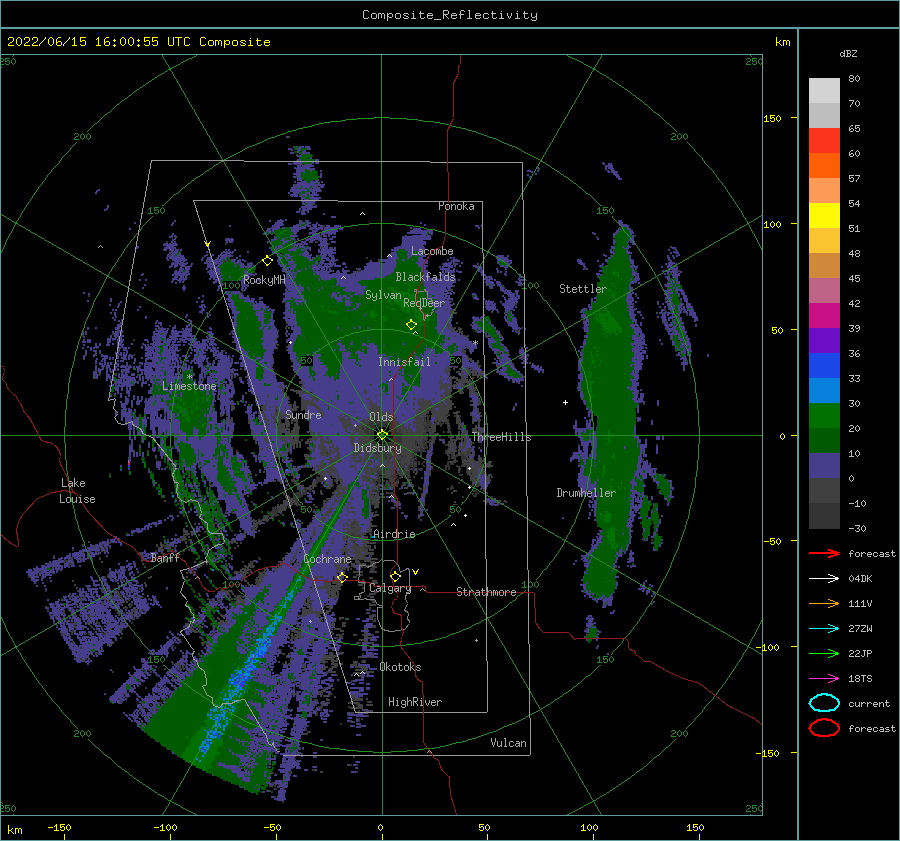The height and width of the screenshot is (841, 900).
Task: Click the RedDeer city label
Action: point(424,303)
